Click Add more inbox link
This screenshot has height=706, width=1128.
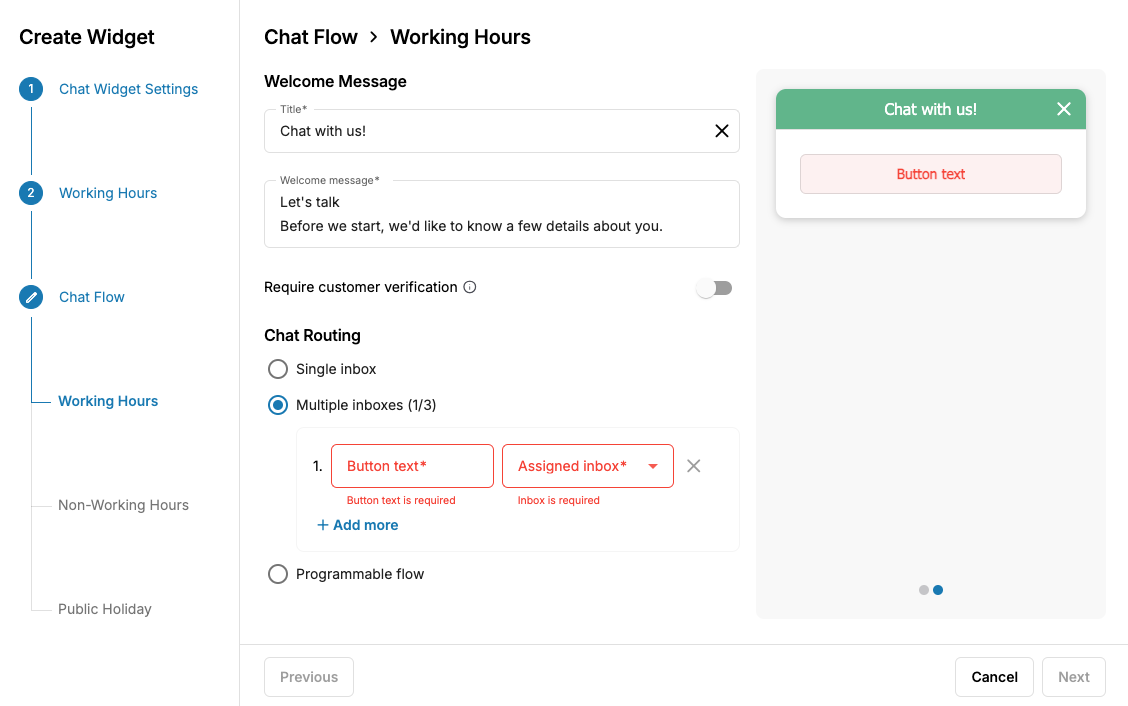coord(358,525)
